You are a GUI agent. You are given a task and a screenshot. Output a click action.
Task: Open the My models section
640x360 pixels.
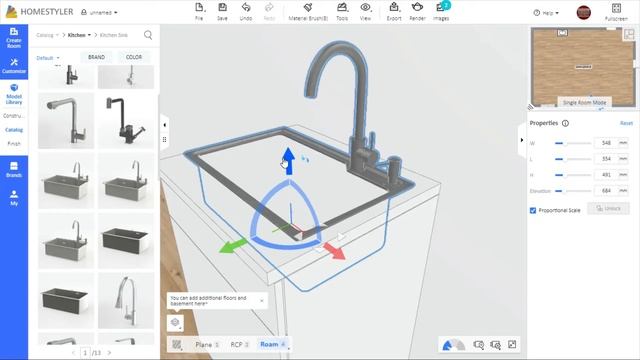(x=14, y=198)
